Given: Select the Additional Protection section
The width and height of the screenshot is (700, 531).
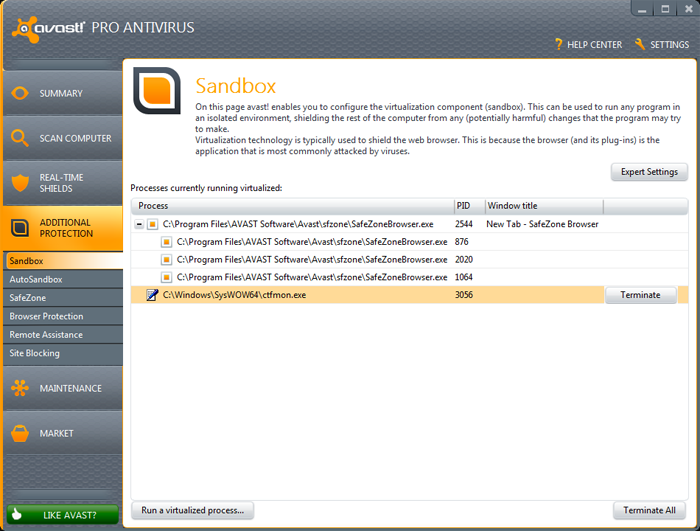Looking at the screenshot, I should point(63,228).
